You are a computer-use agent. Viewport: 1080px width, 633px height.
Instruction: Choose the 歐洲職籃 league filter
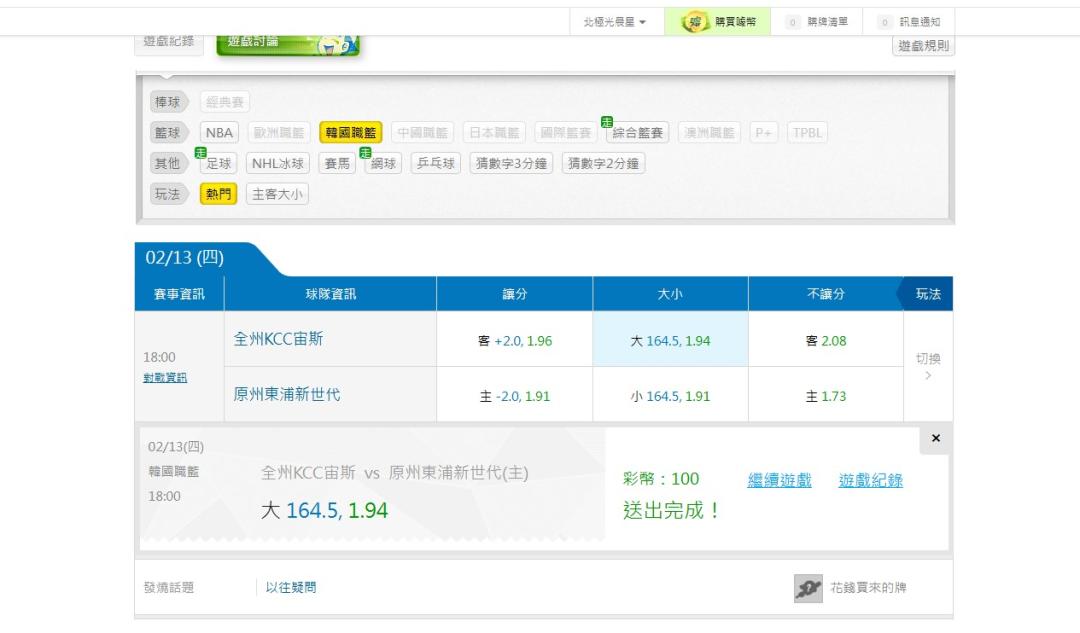tap(279, 132)
